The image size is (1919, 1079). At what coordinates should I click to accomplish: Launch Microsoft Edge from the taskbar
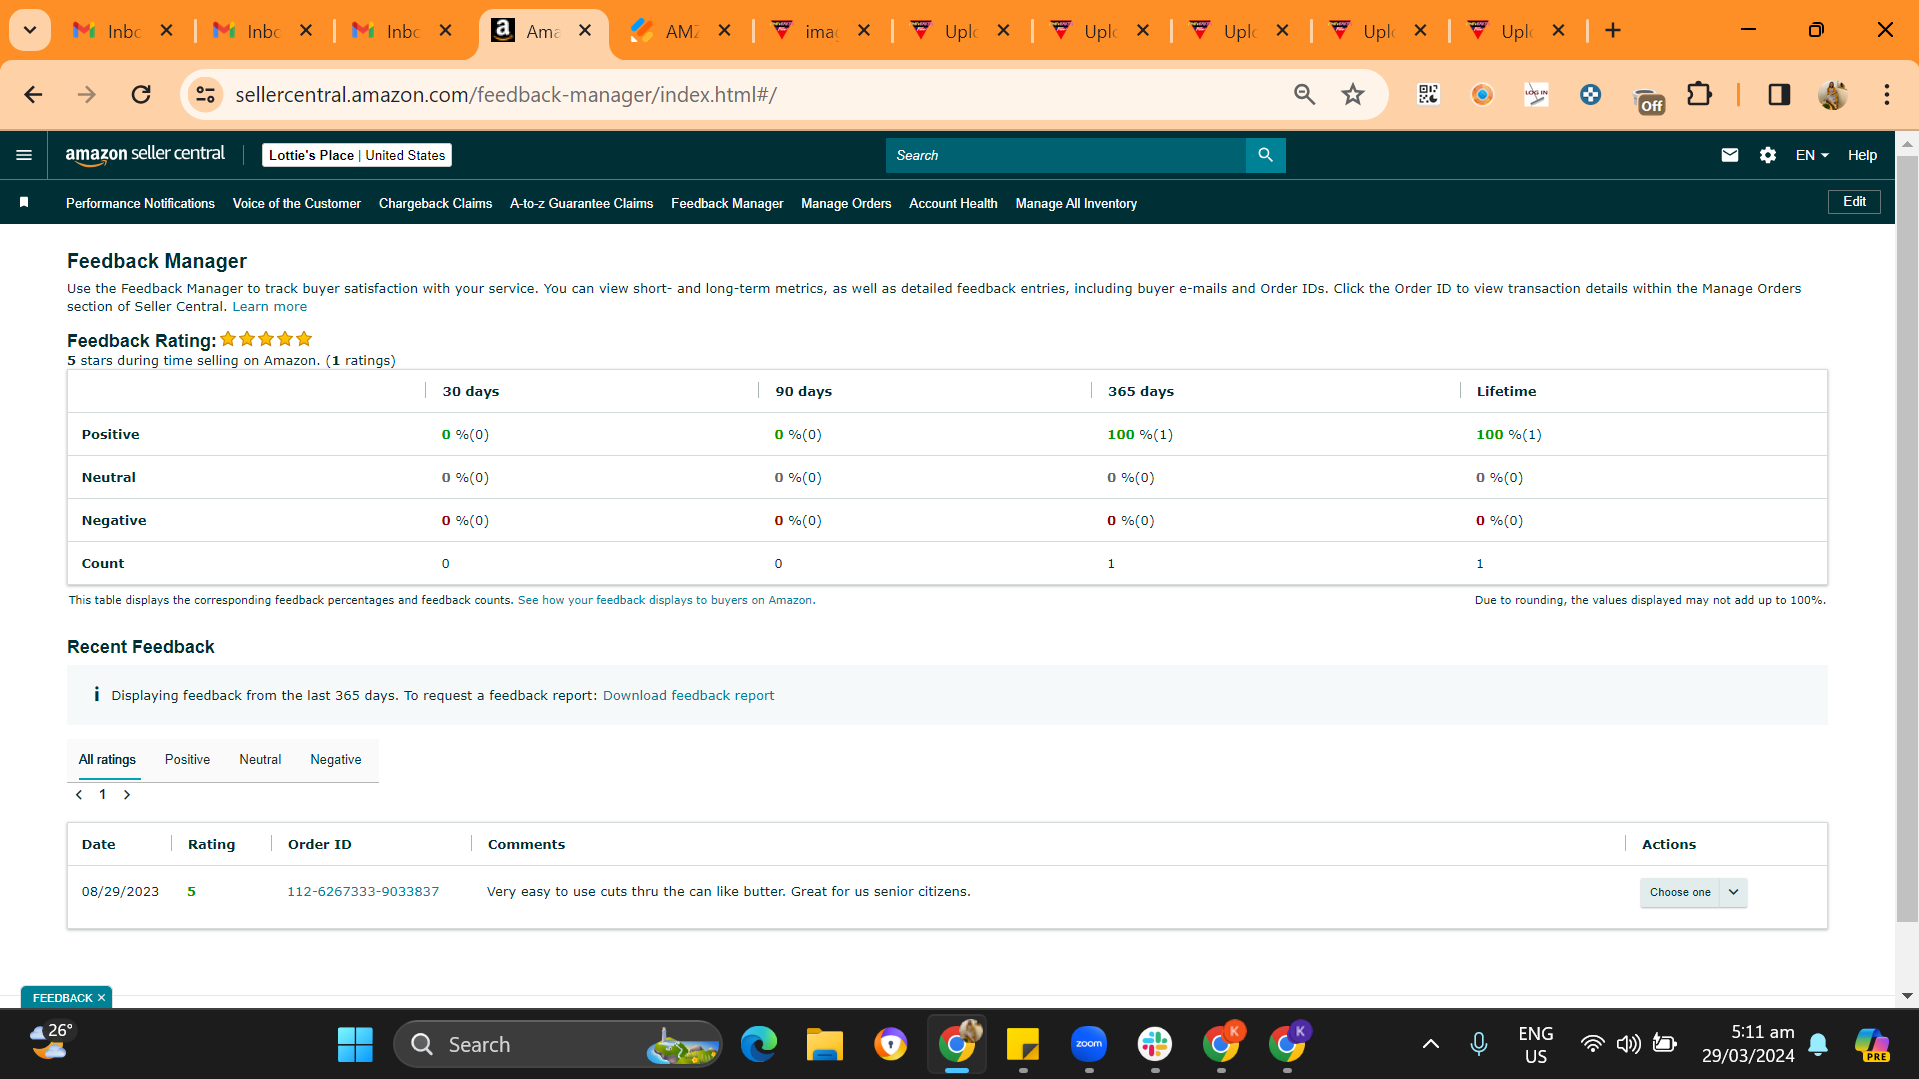pyautogui.click(x=759, y=1044)
